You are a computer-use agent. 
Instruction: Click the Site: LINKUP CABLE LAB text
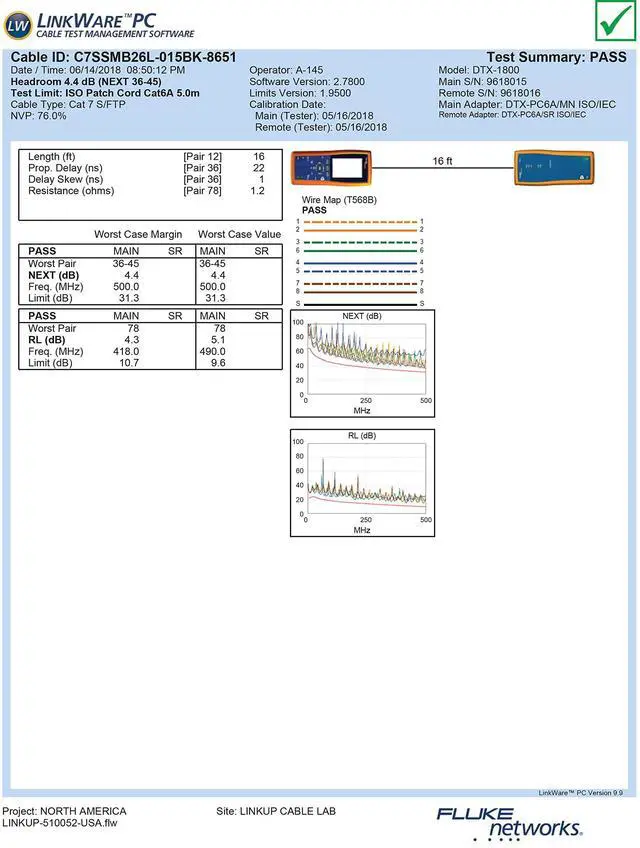coord(276,811)
